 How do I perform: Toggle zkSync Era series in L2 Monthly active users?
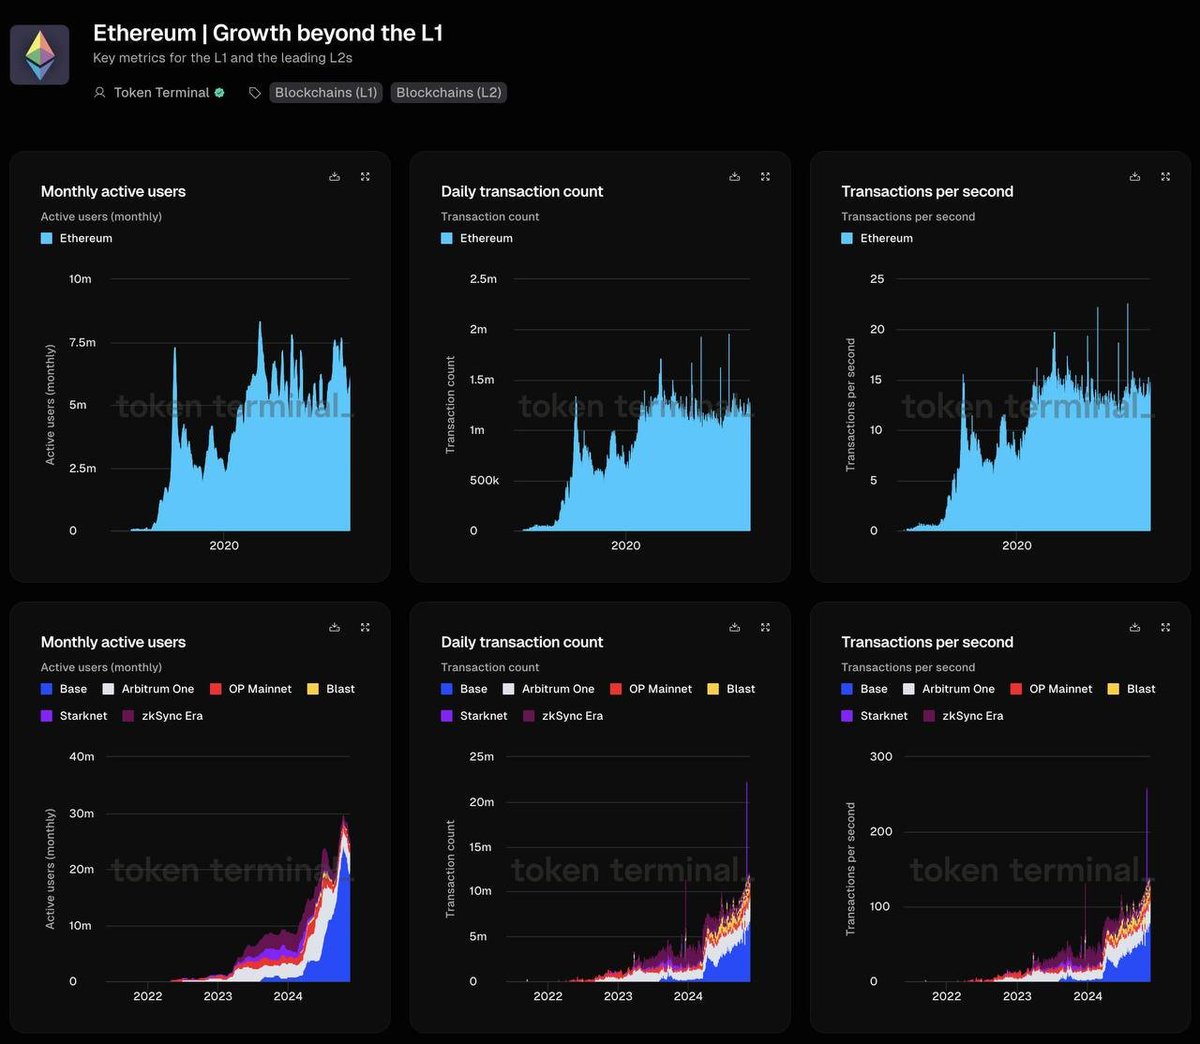click(162, 716)
